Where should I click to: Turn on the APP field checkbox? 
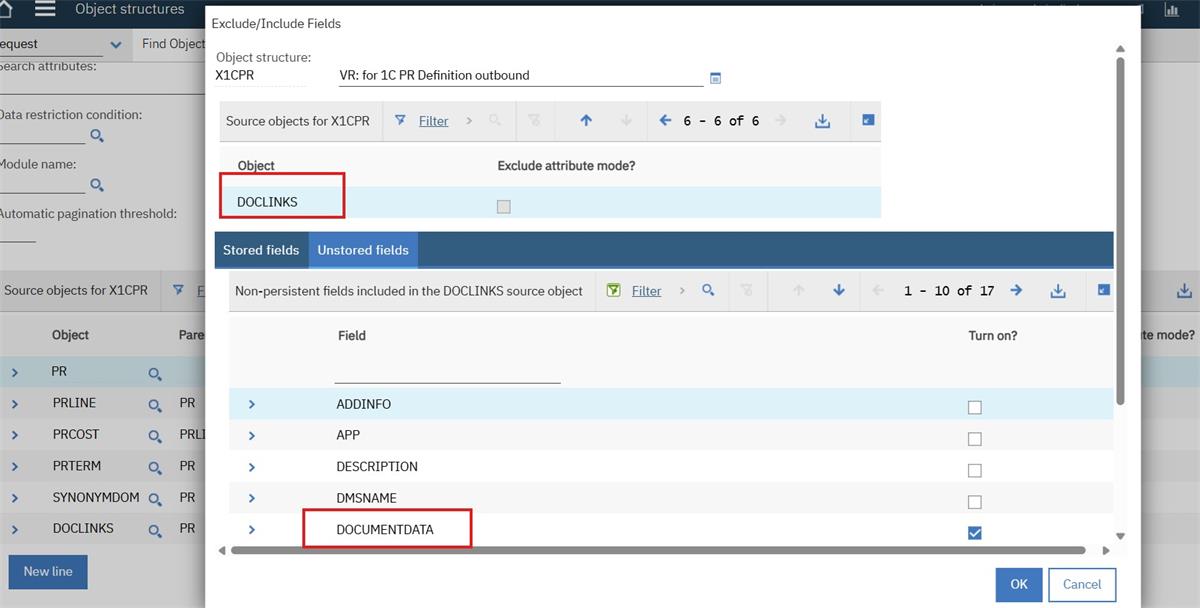[975, 438]
